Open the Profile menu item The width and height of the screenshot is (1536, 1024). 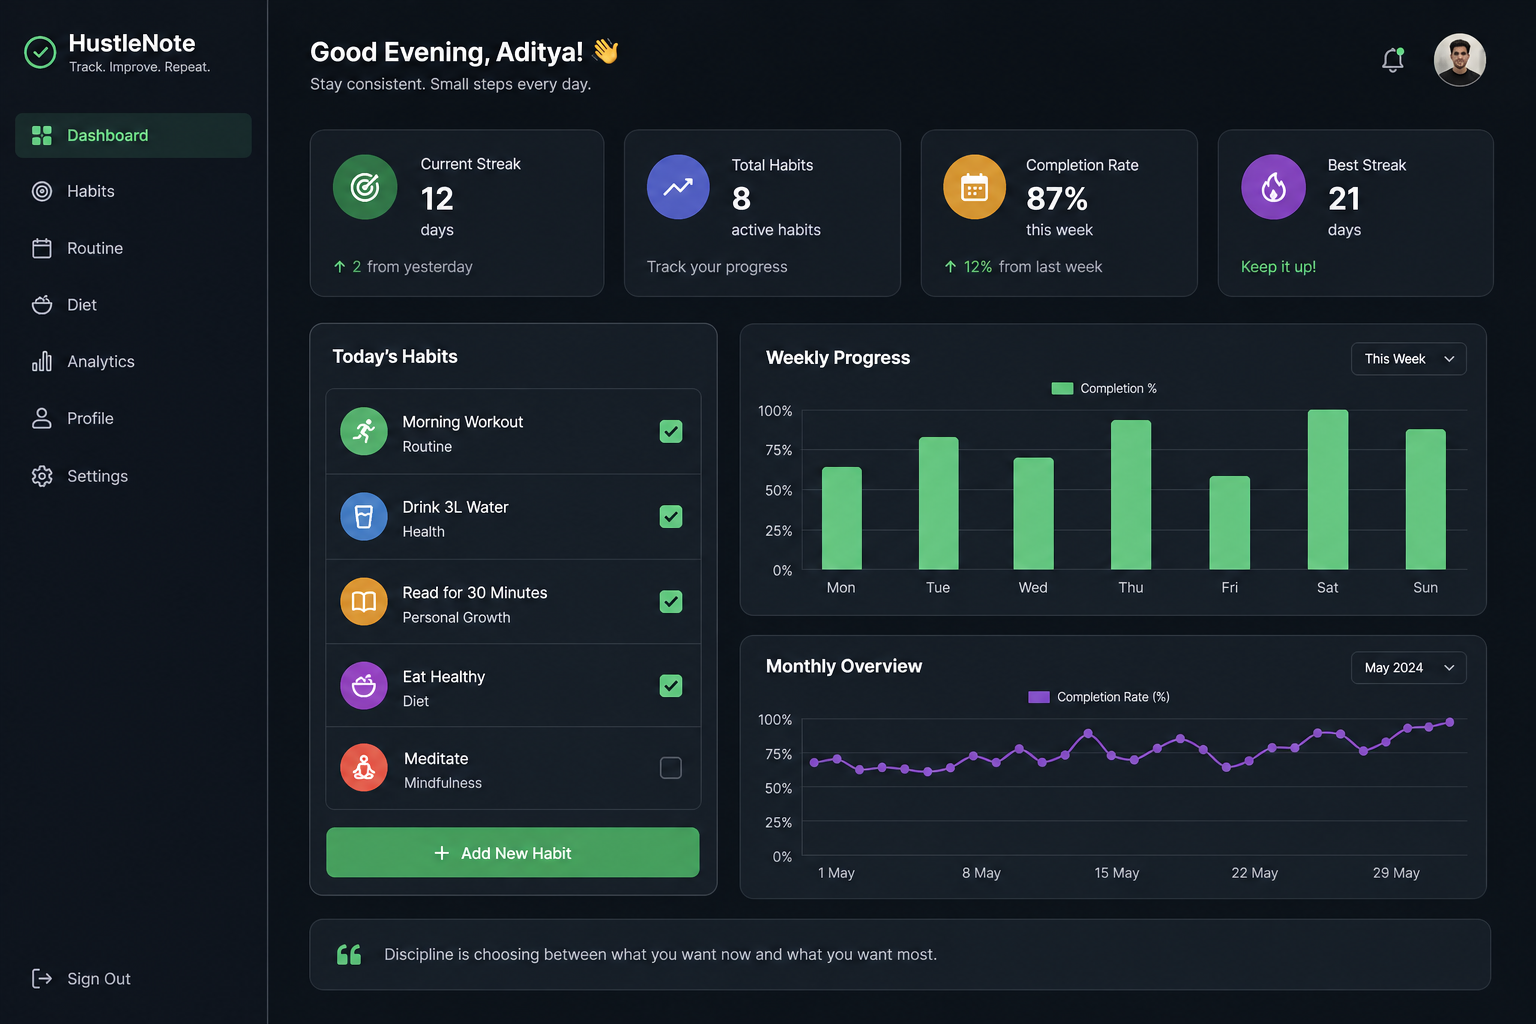coord(133,418)
